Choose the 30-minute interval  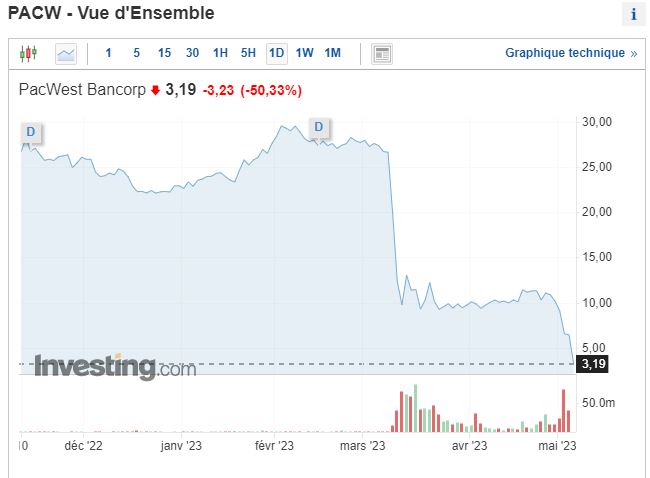192,53
